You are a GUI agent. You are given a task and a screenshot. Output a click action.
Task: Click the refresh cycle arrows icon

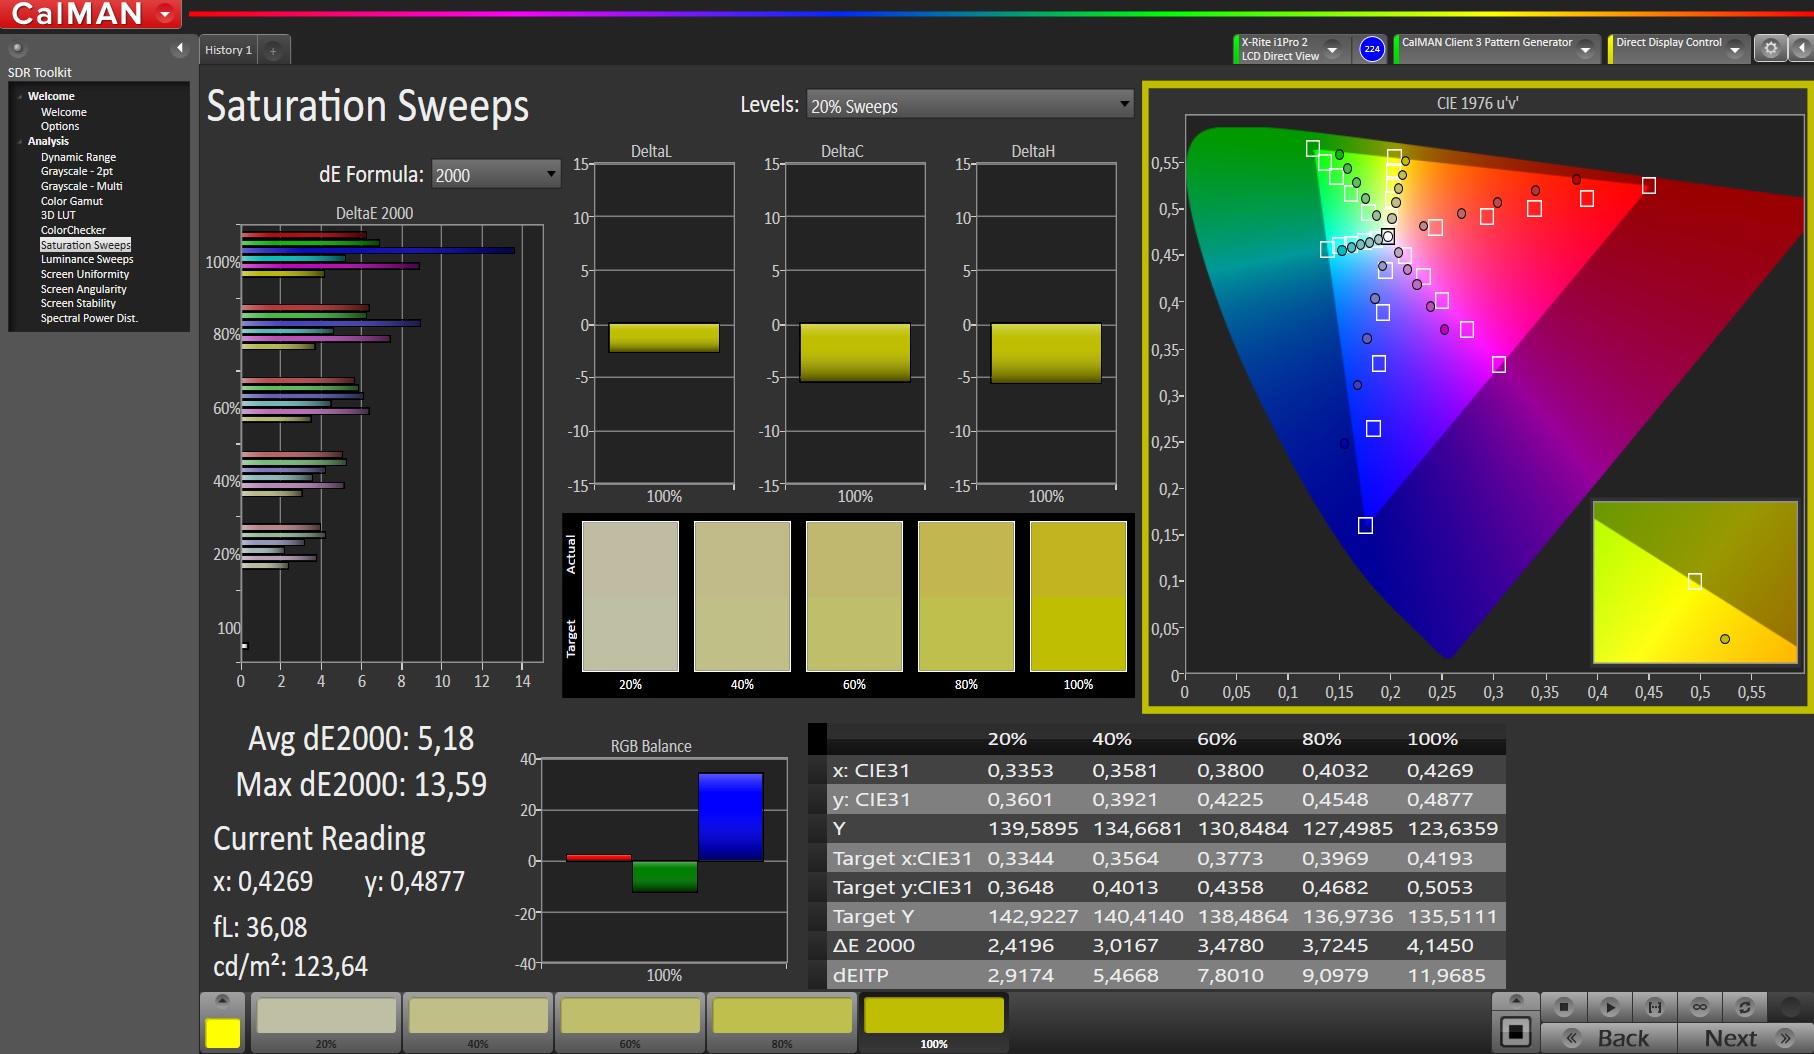click(x=1744, y=1007)
